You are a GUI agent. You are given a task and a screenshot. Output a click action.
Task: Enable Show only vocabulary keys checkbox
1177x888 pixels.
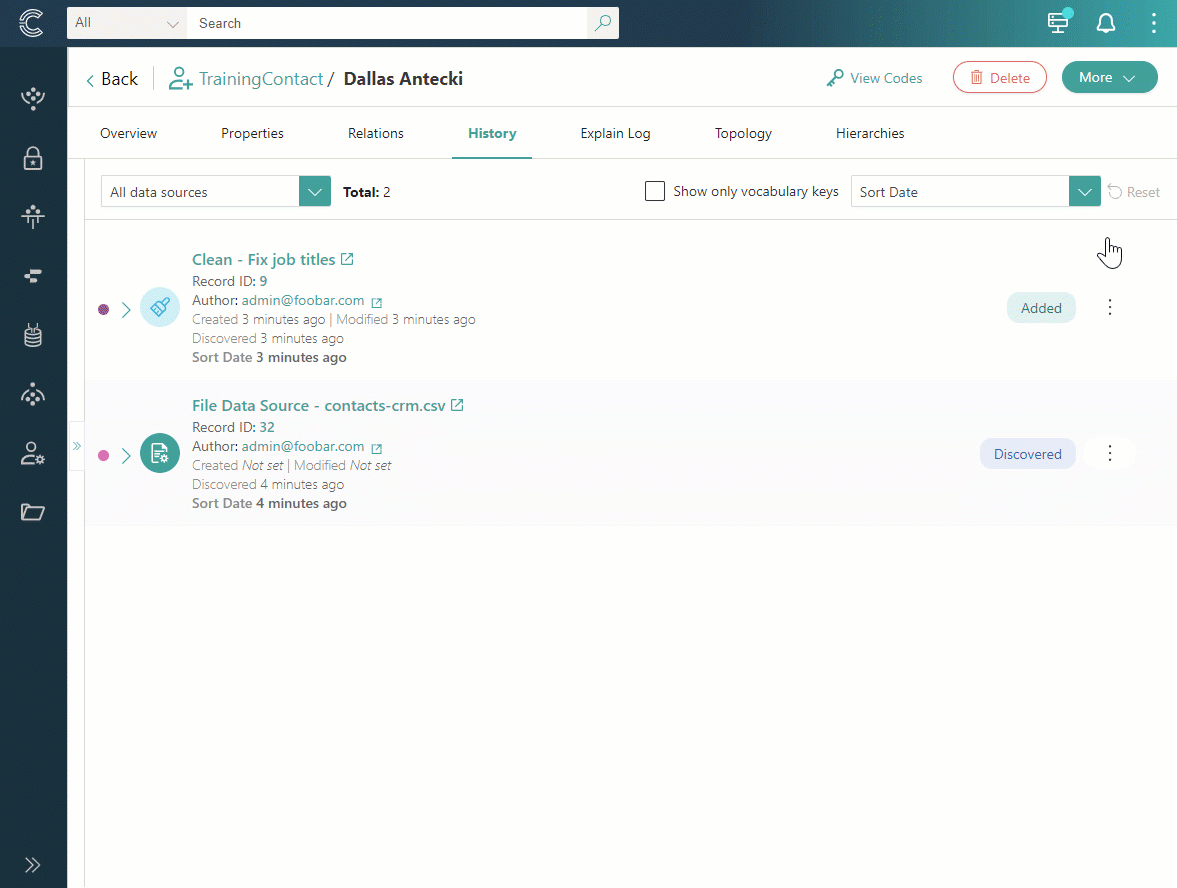(655, 191)
